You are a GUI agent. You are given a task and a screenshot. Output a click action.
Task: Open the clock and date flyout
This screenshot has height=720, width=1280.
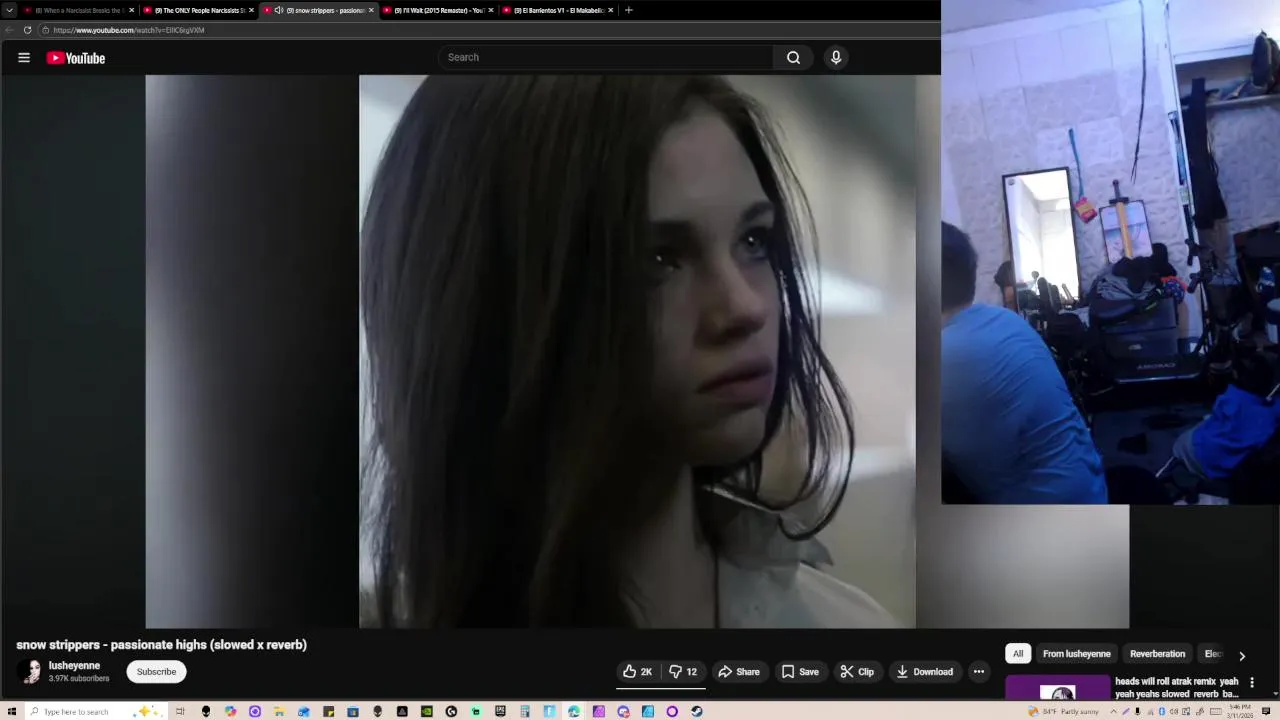click(1241, 712)
